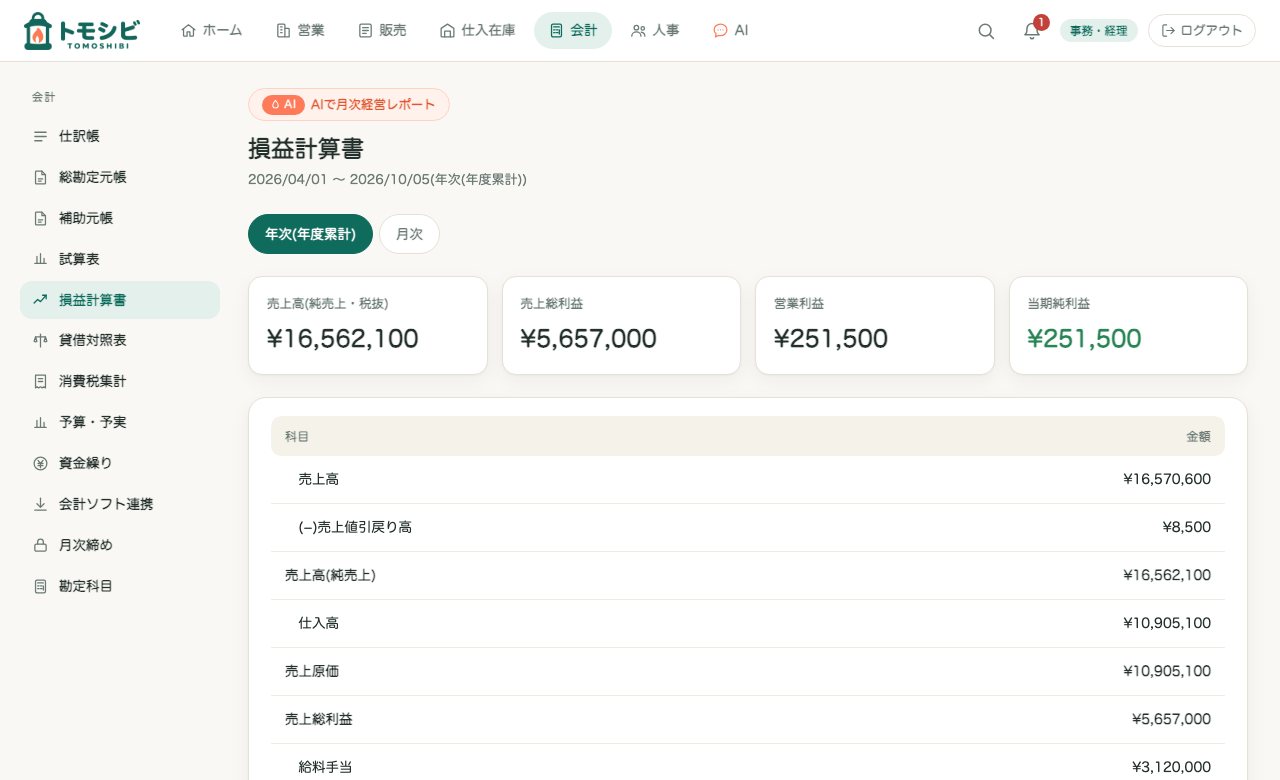Viewport: 1280px width, 780px height.
Task: Click the 総勘定元帳 document icon
Action: (x=41, y=177)
